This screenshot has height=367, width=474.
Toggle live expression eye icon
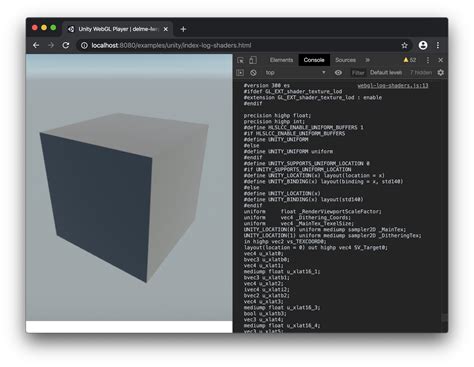tap(338, 73)
